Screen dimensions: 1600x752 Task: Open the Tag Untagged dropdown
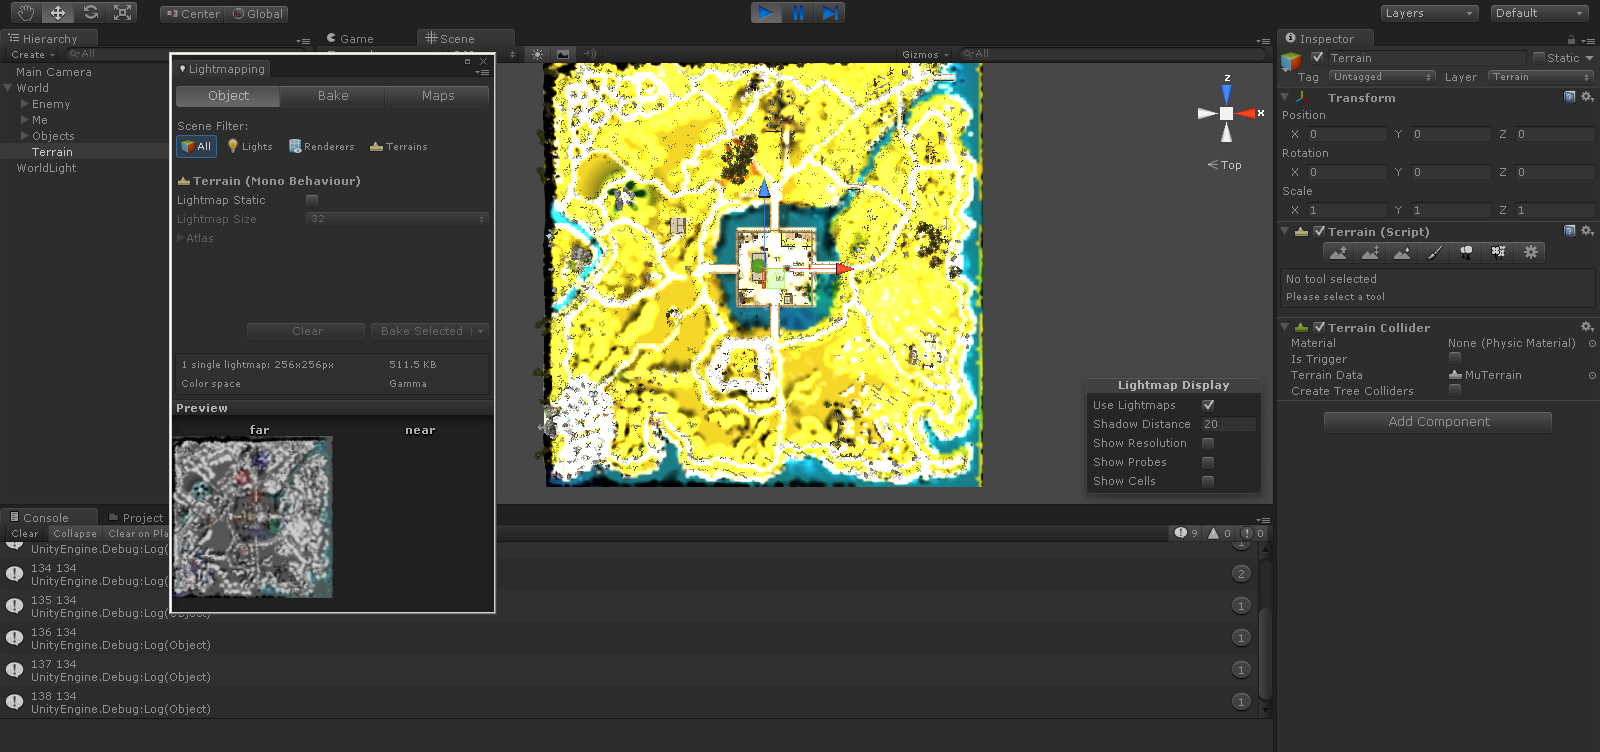1381,77
